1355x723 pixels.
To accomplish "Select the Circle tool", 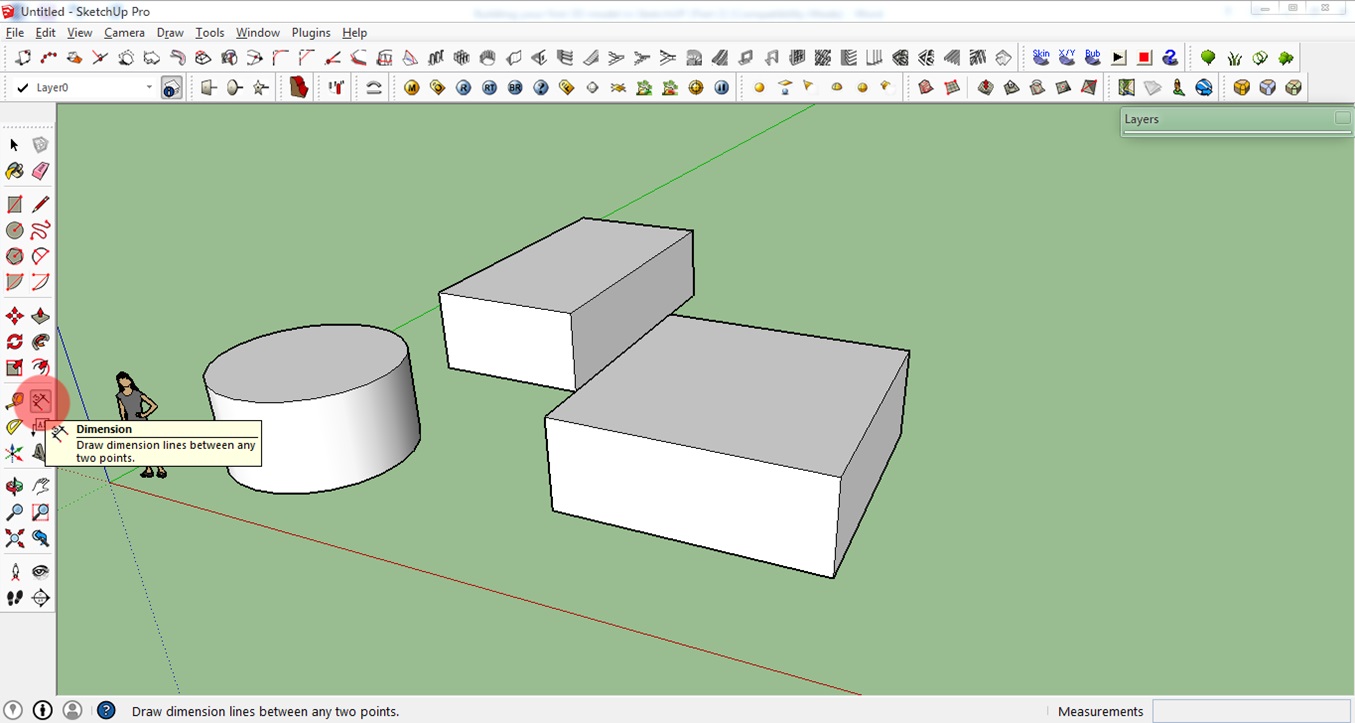I will 13,230.
